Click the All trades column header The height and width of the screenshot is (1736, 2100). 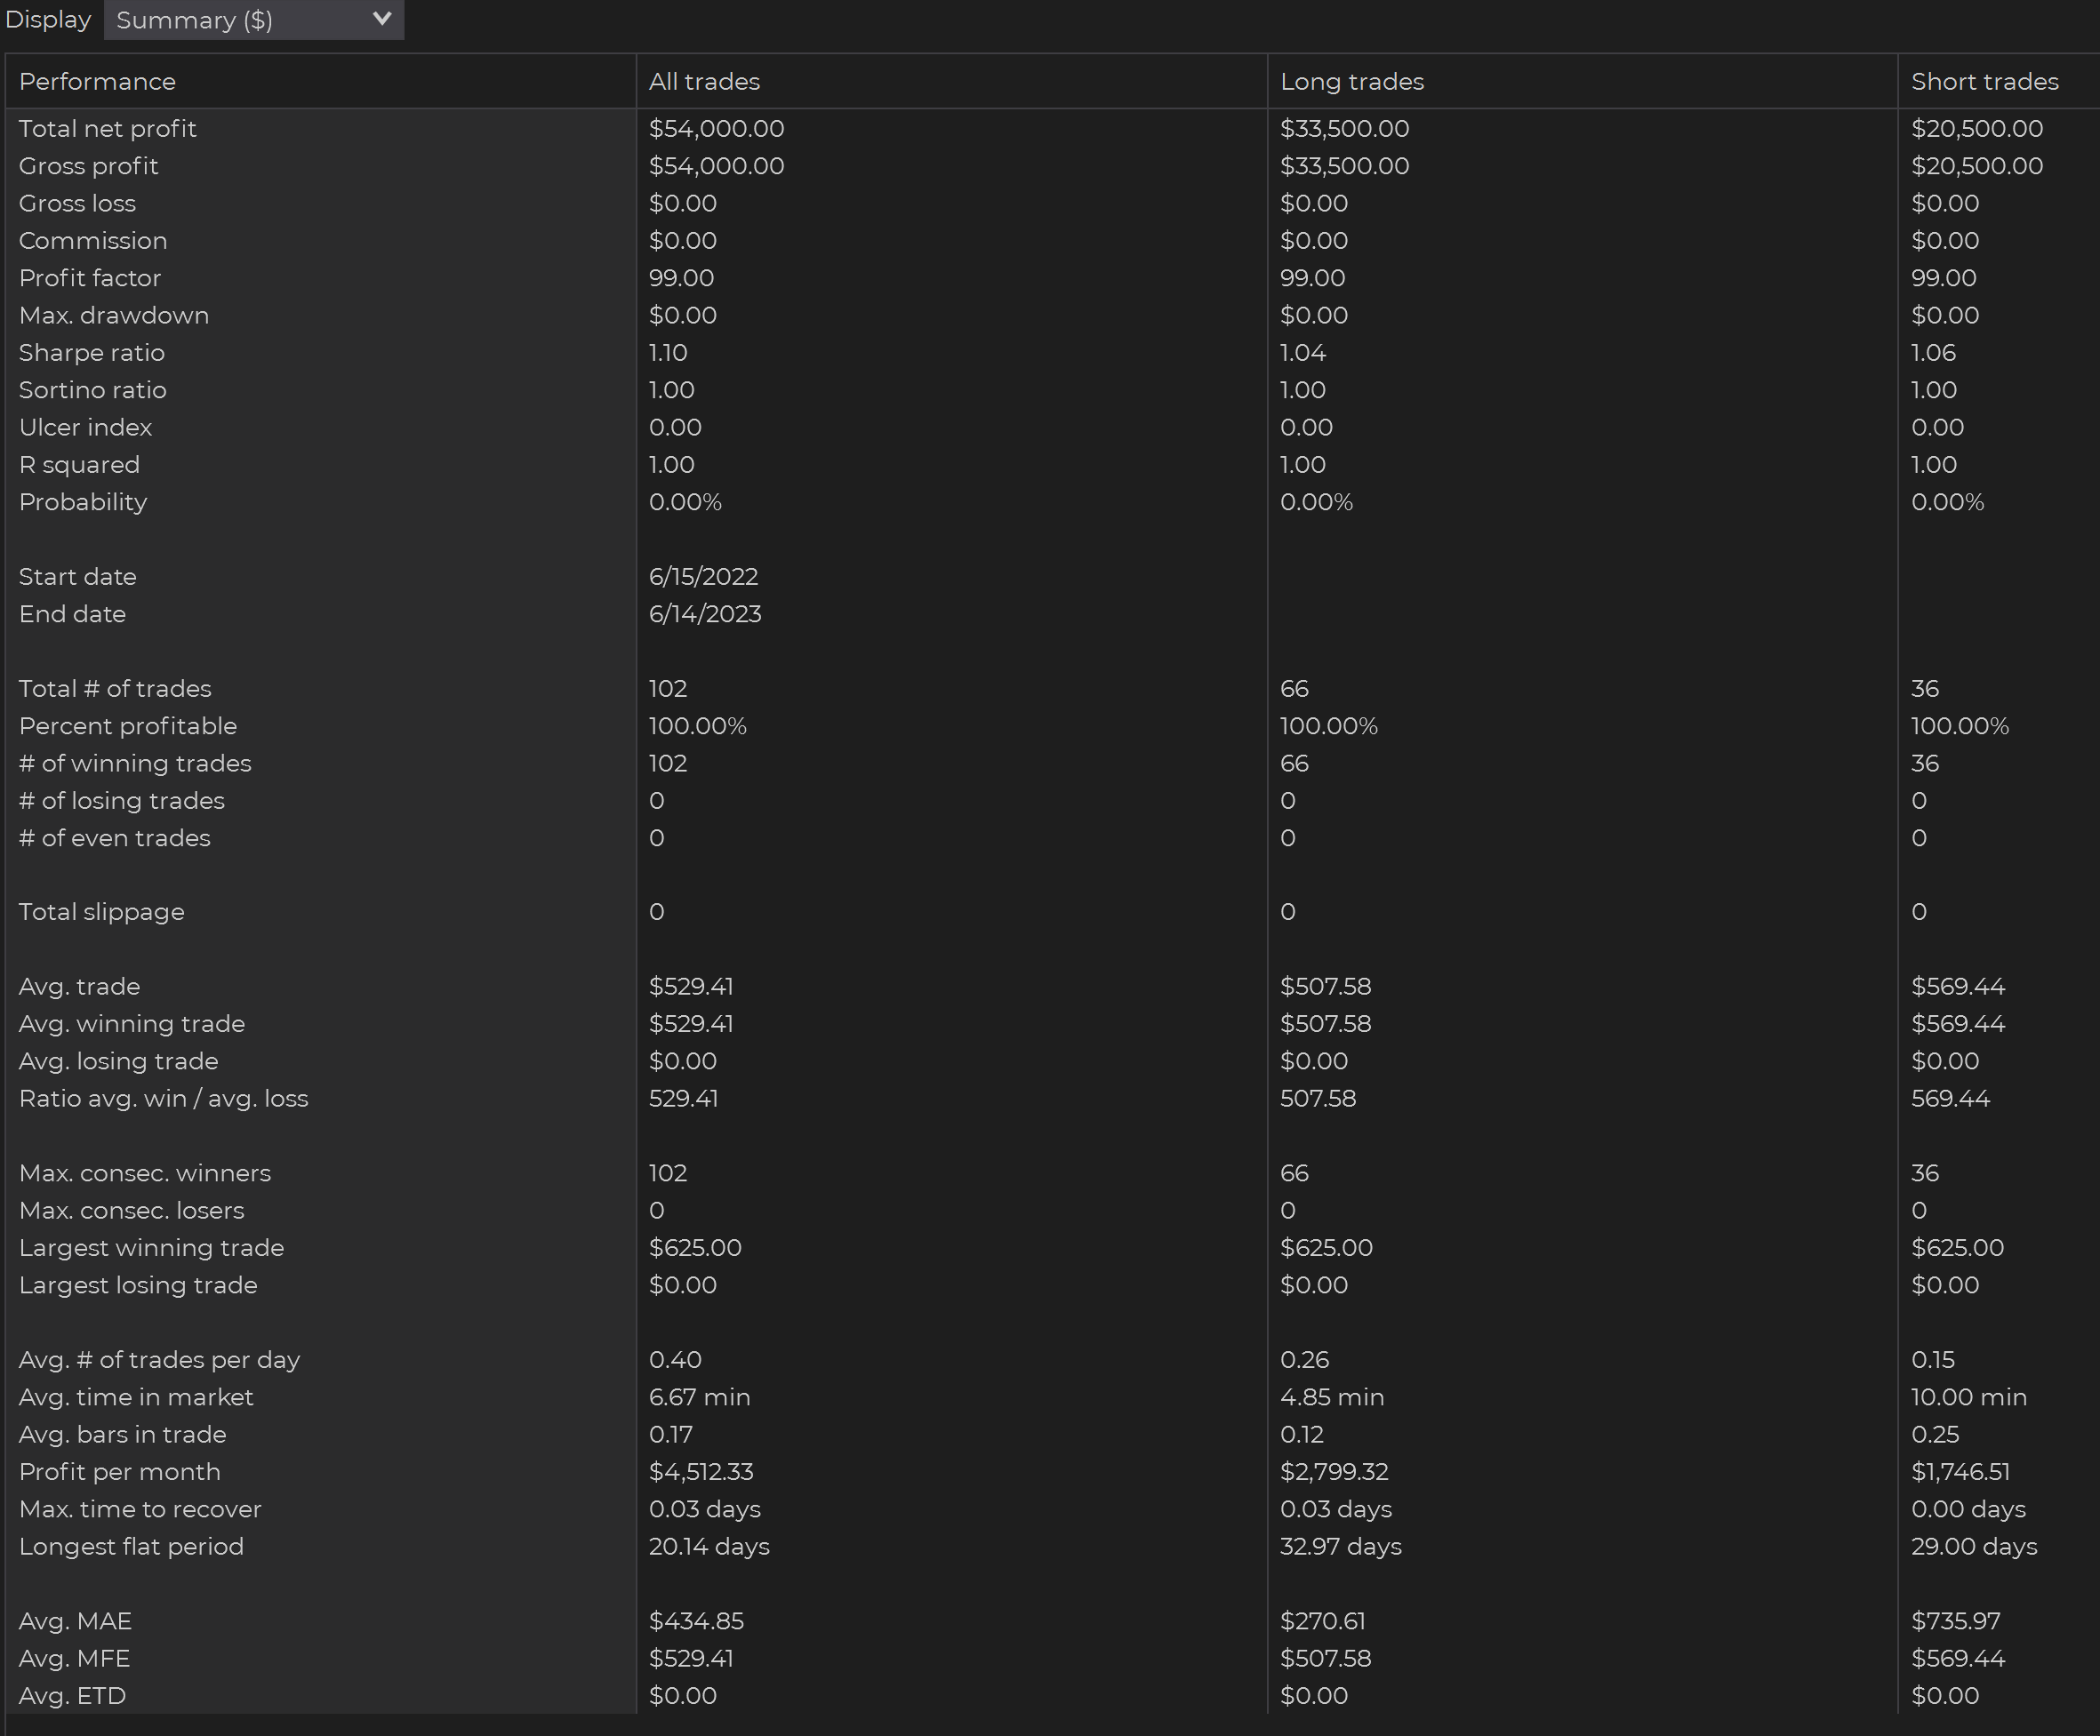(704, 82)
